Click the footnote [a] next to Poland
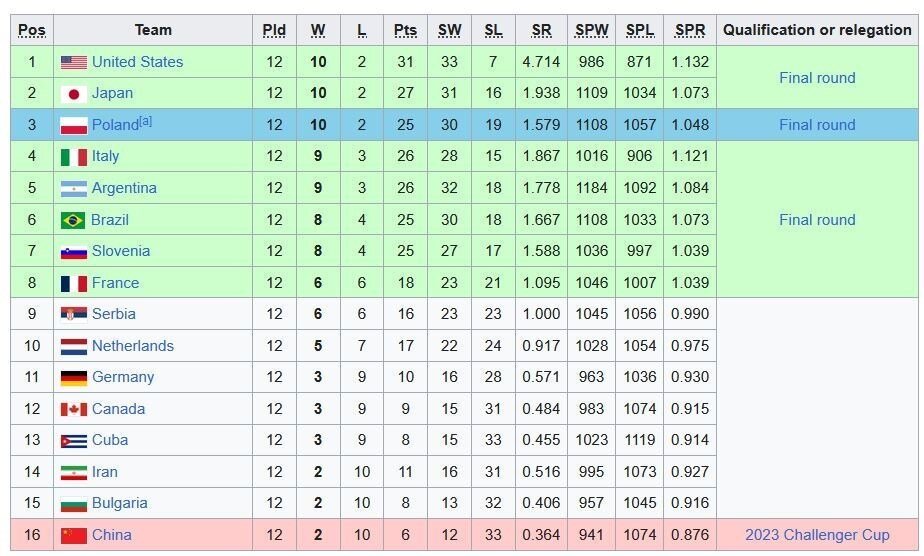The height and width of the screenshot is (556, 924). pos(146,122)
